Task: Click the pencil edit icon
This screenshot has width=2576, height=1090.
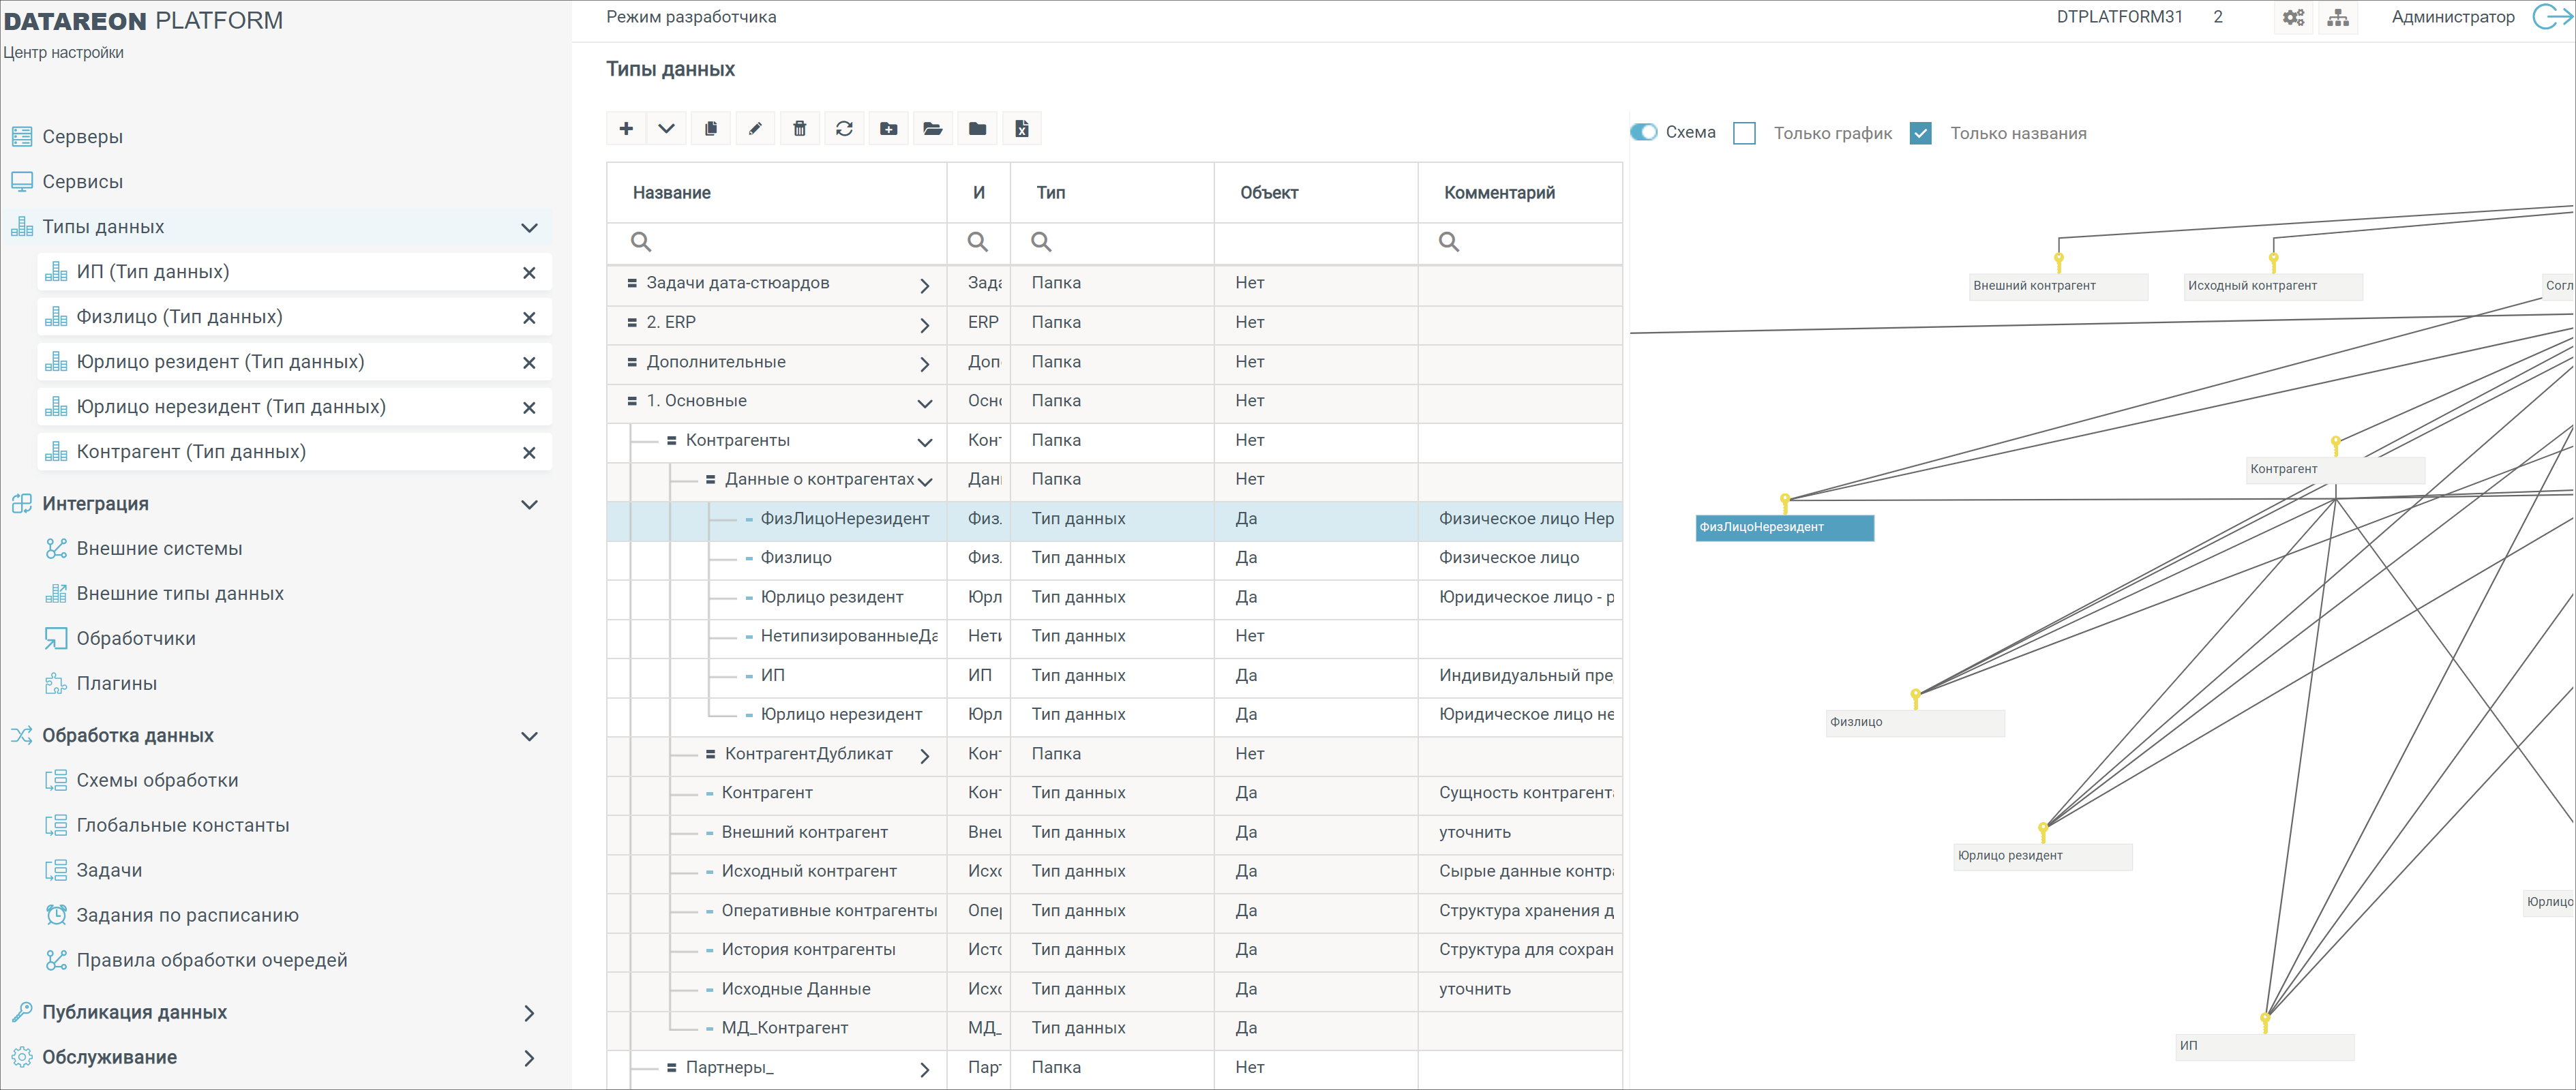Action: tap(755, 129)
